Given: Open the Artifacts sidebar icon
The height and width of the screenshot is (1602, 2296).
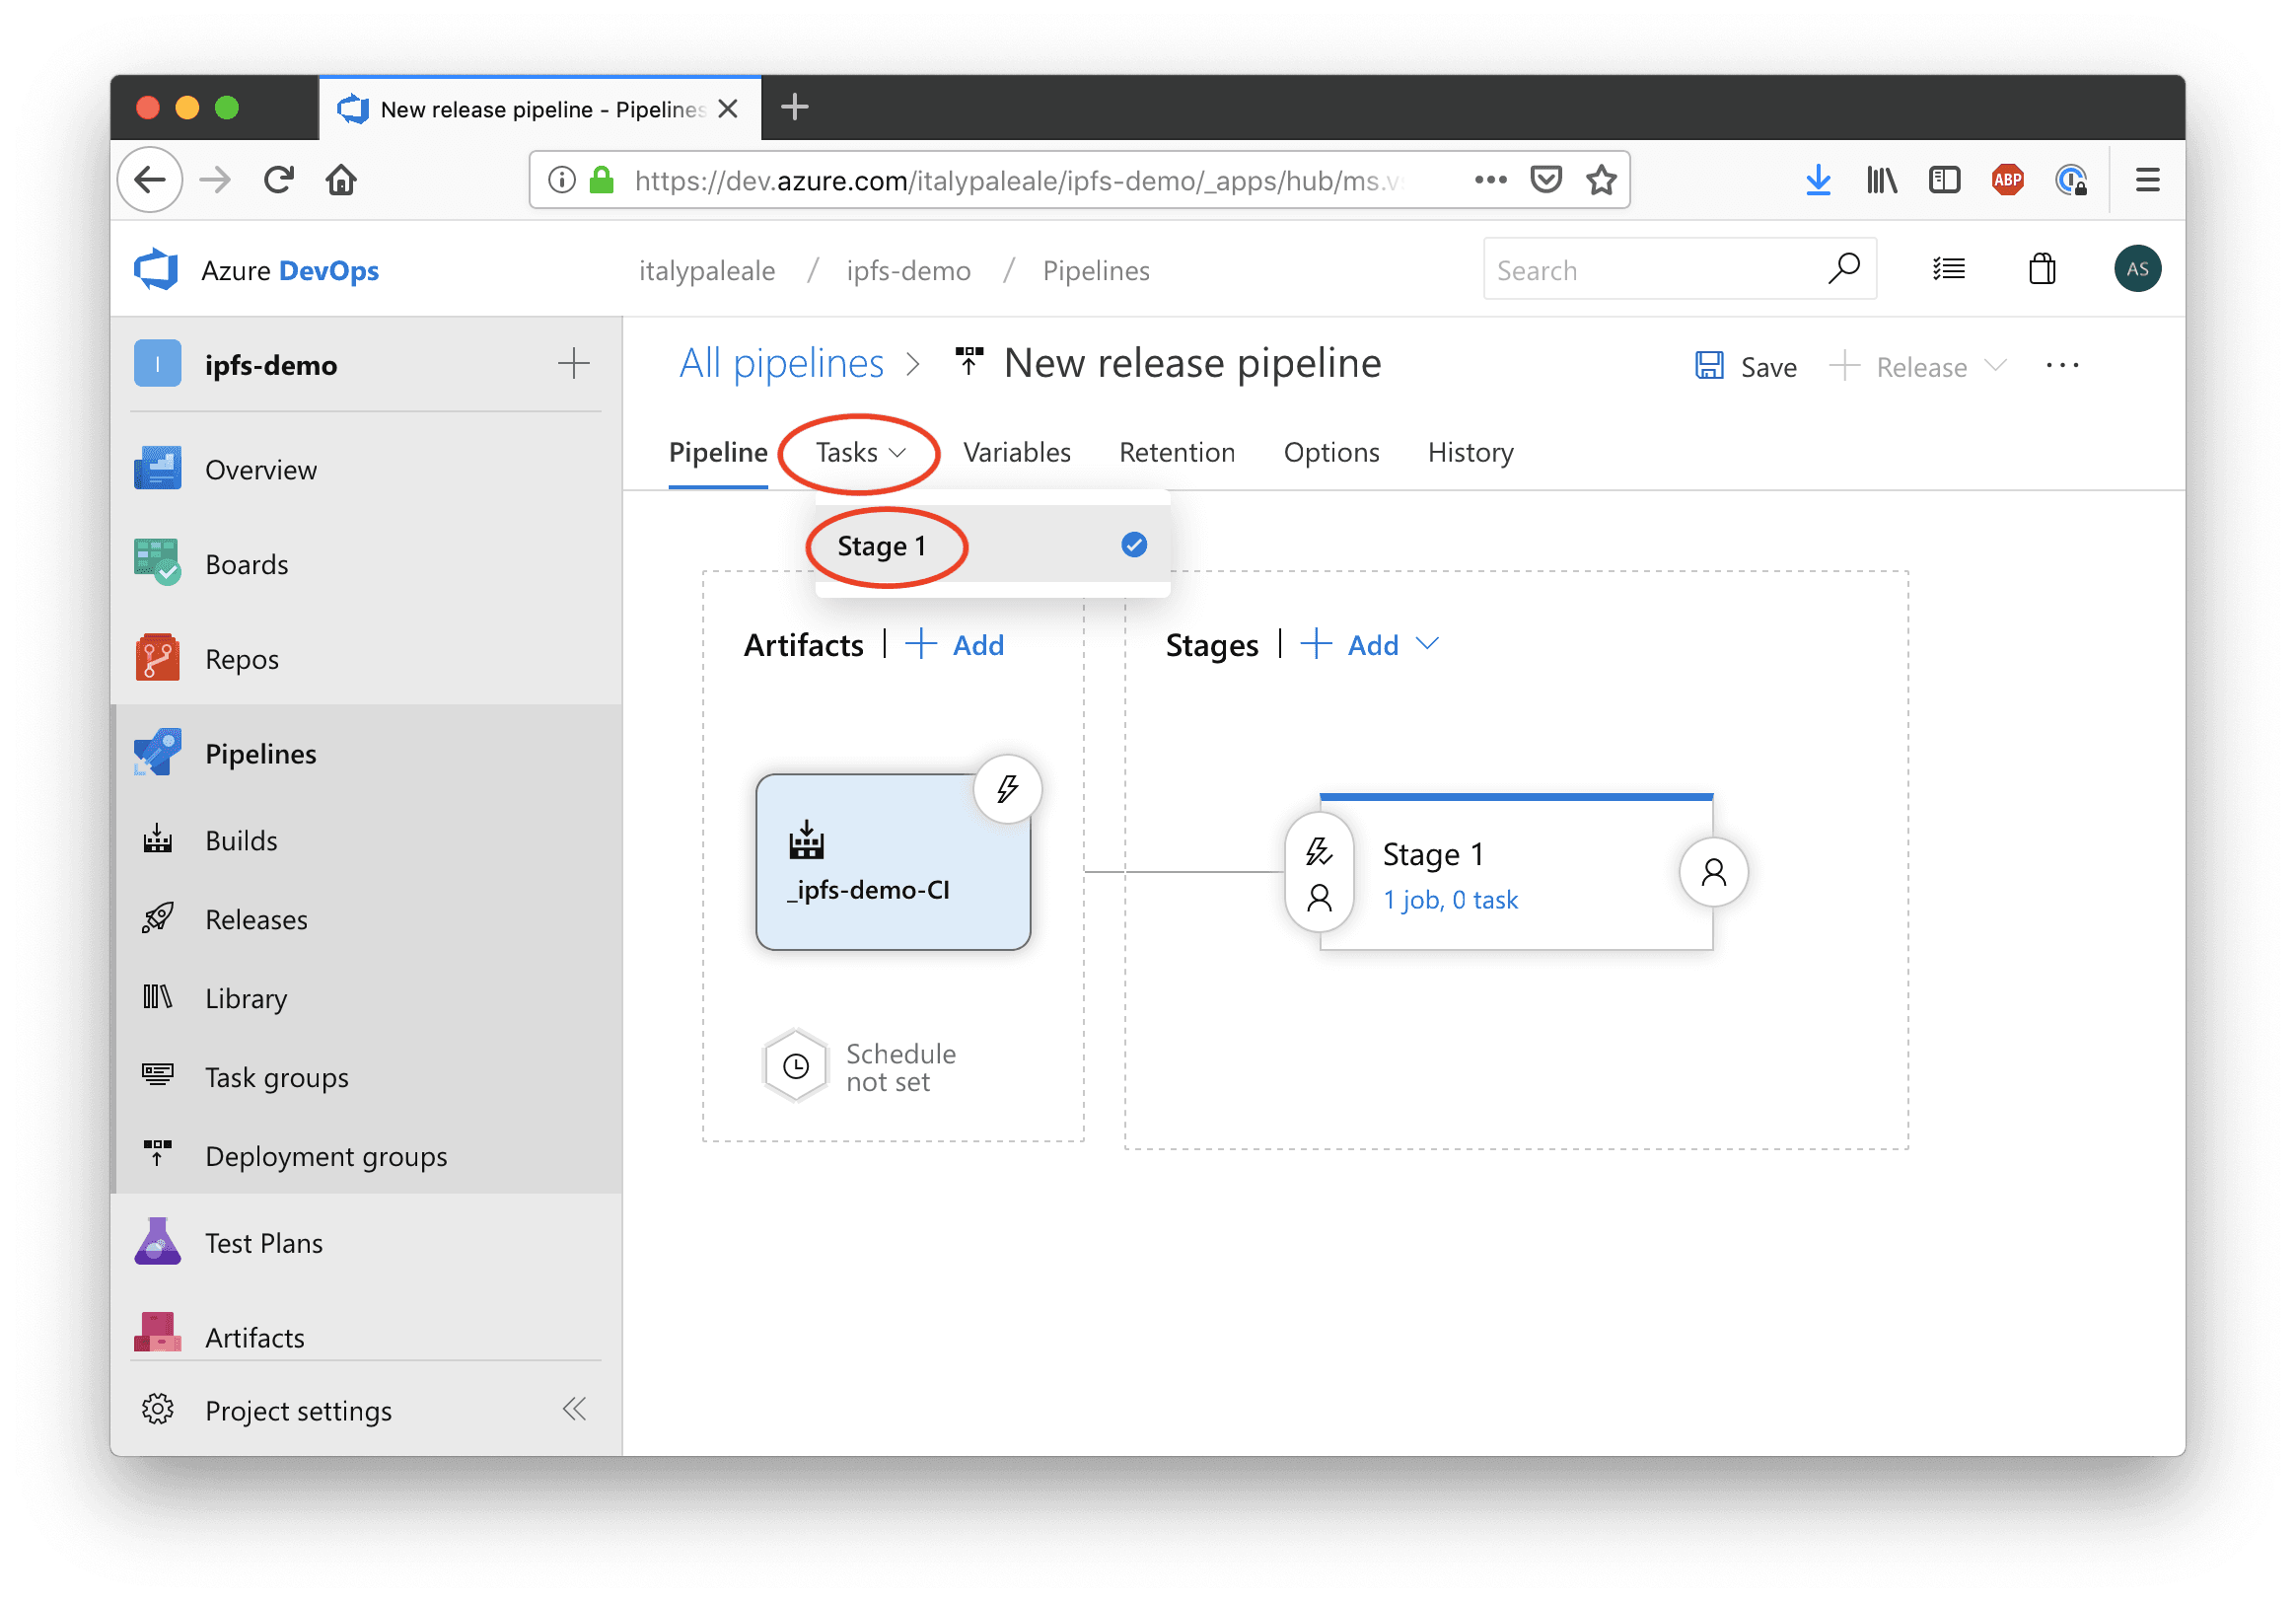Looking at the screenshot, I should (x=157, y=1334).
